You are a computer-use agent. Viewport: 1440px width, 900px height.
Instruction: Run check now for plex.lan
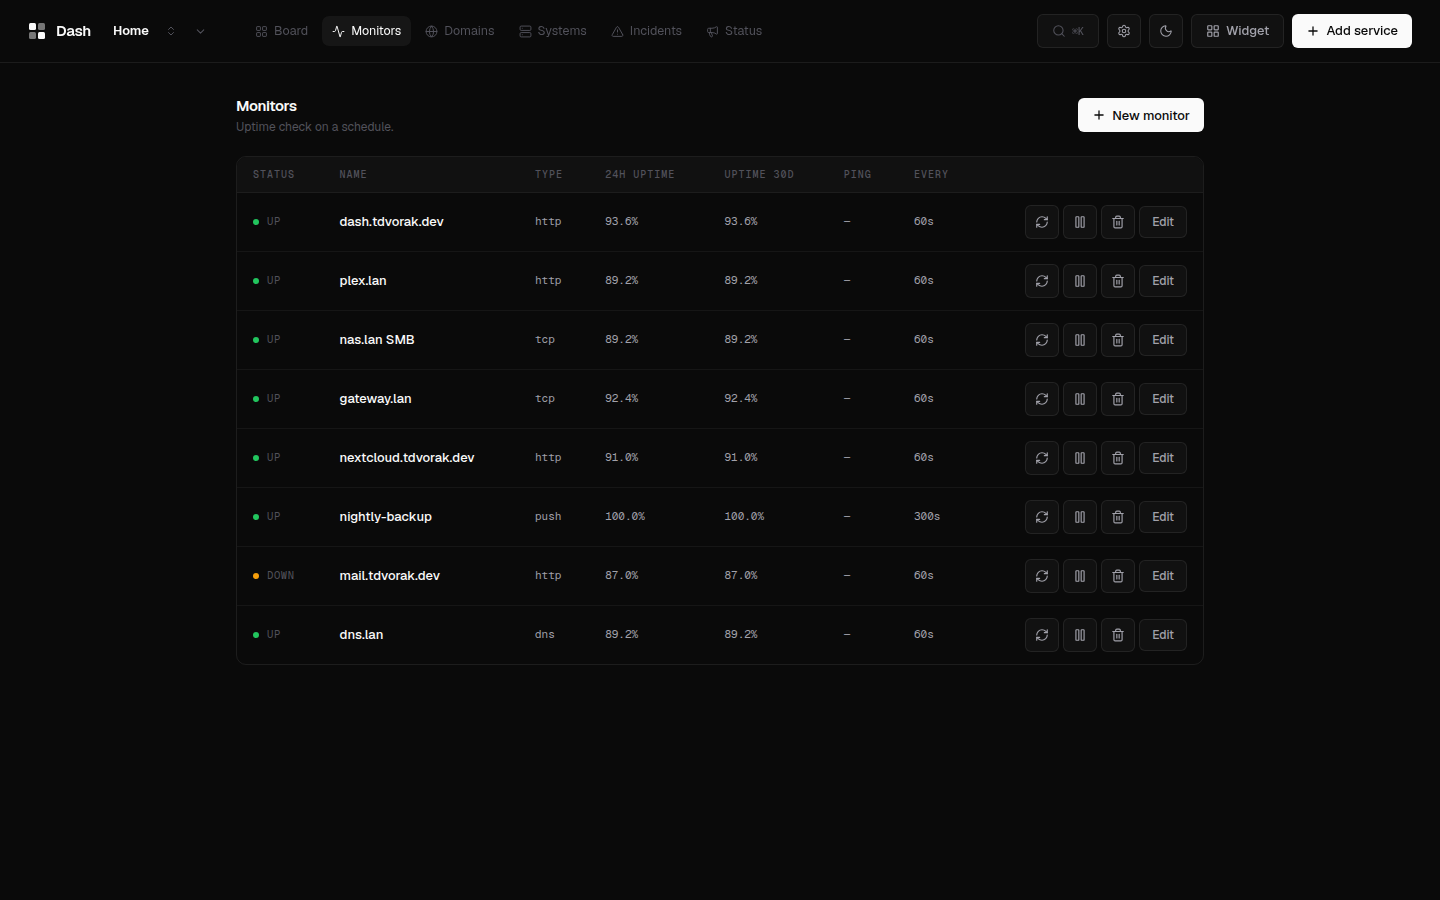tap(1042, 281)
